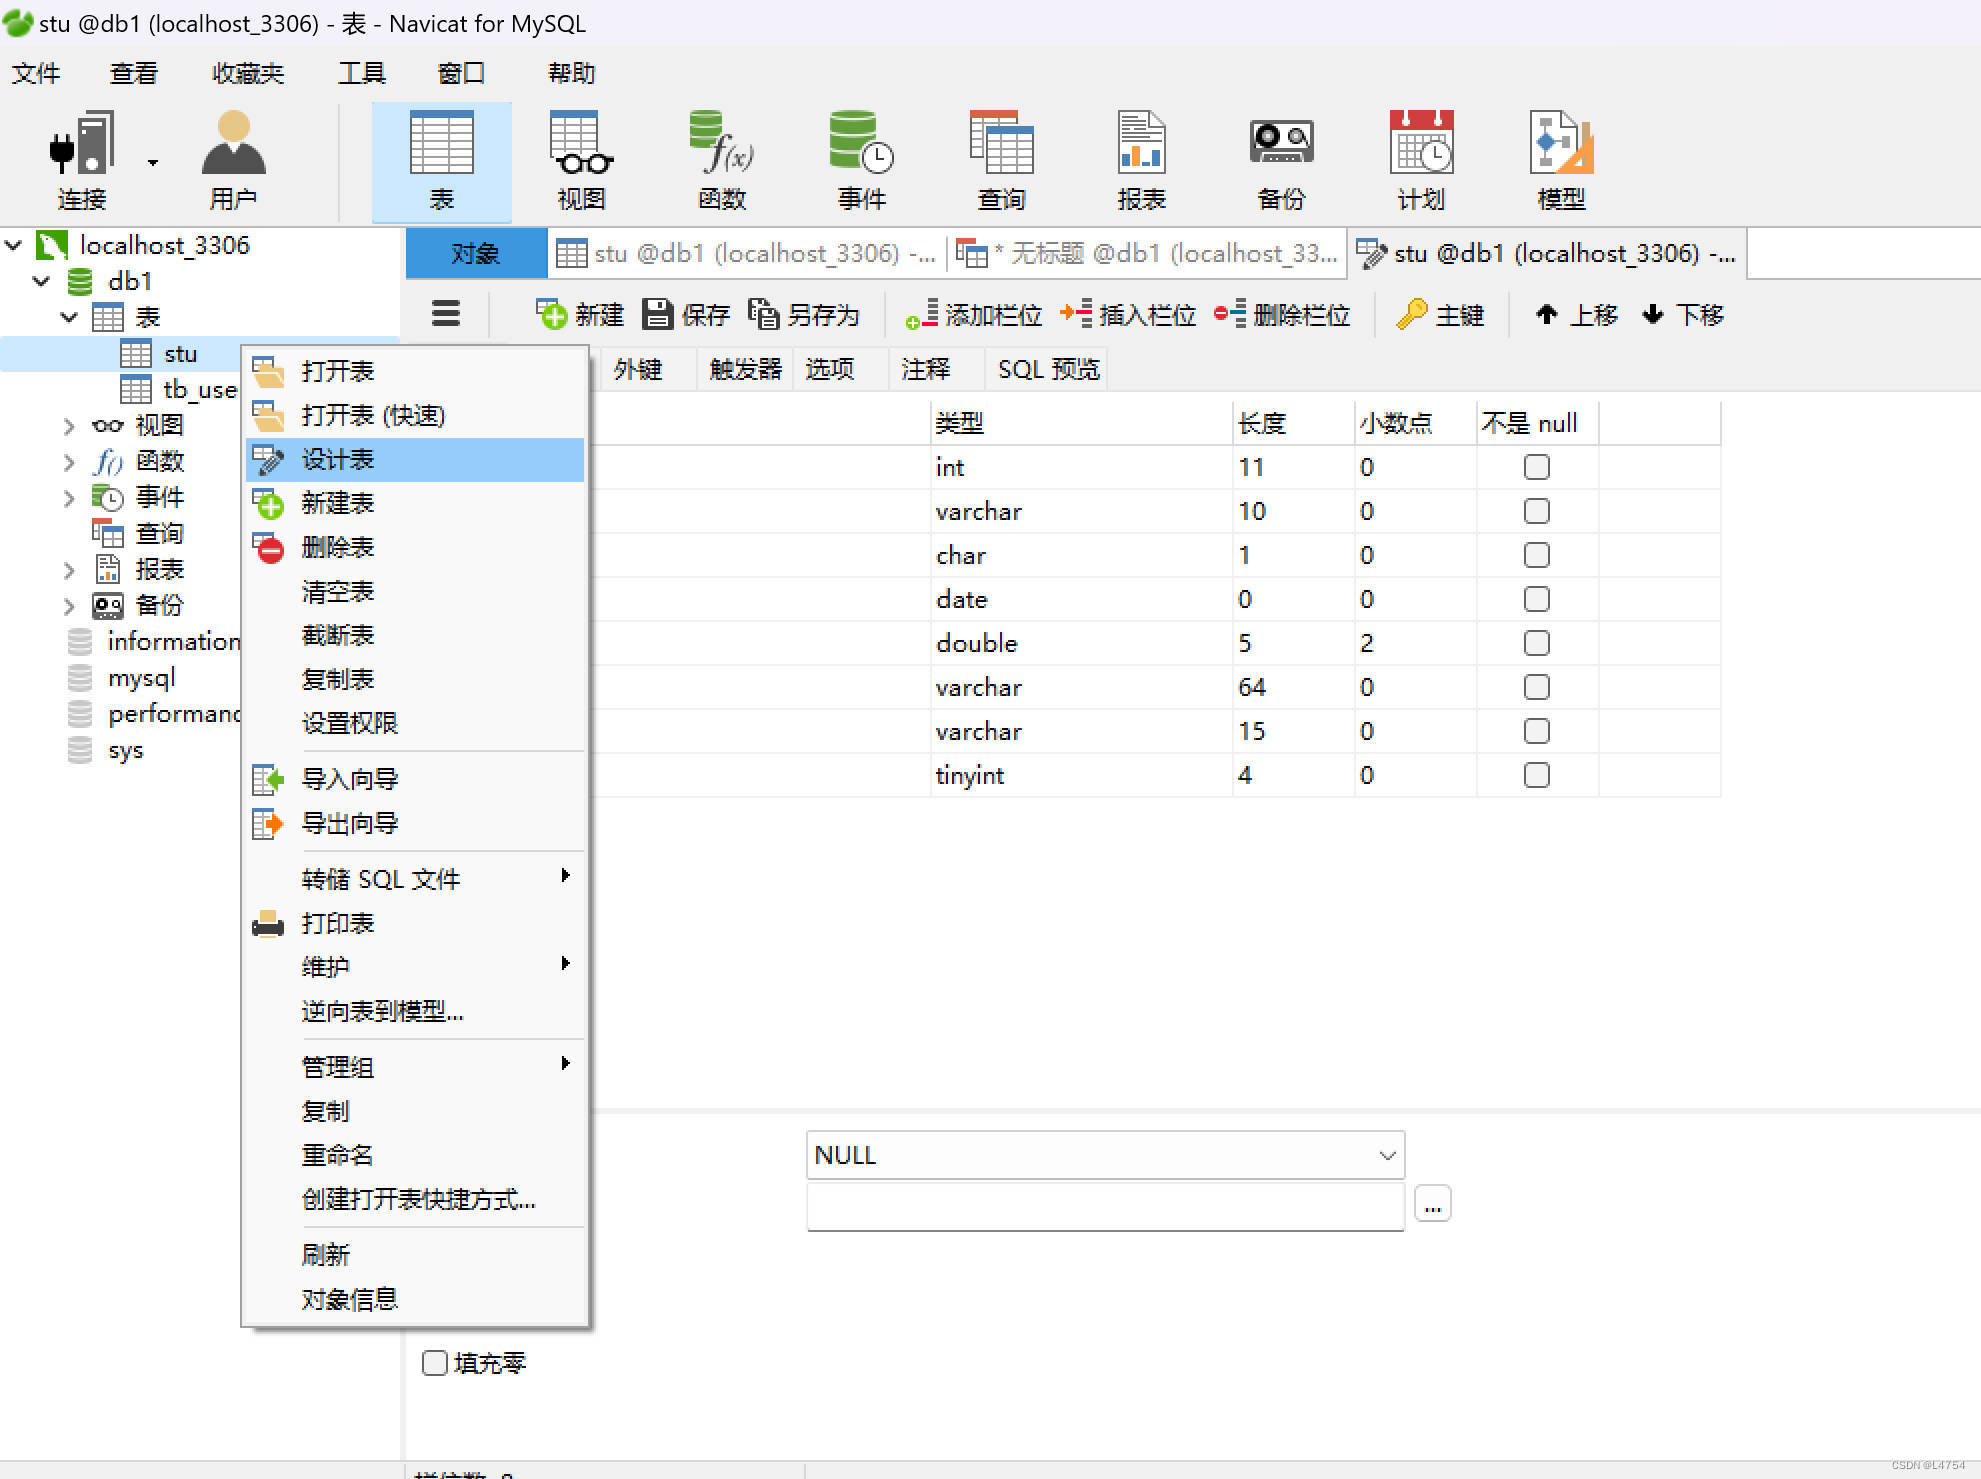This screenshot has height=1479, width=1981.
Task: Click the 连接 (Connection) toolbar icon
Action: point(80,160)
